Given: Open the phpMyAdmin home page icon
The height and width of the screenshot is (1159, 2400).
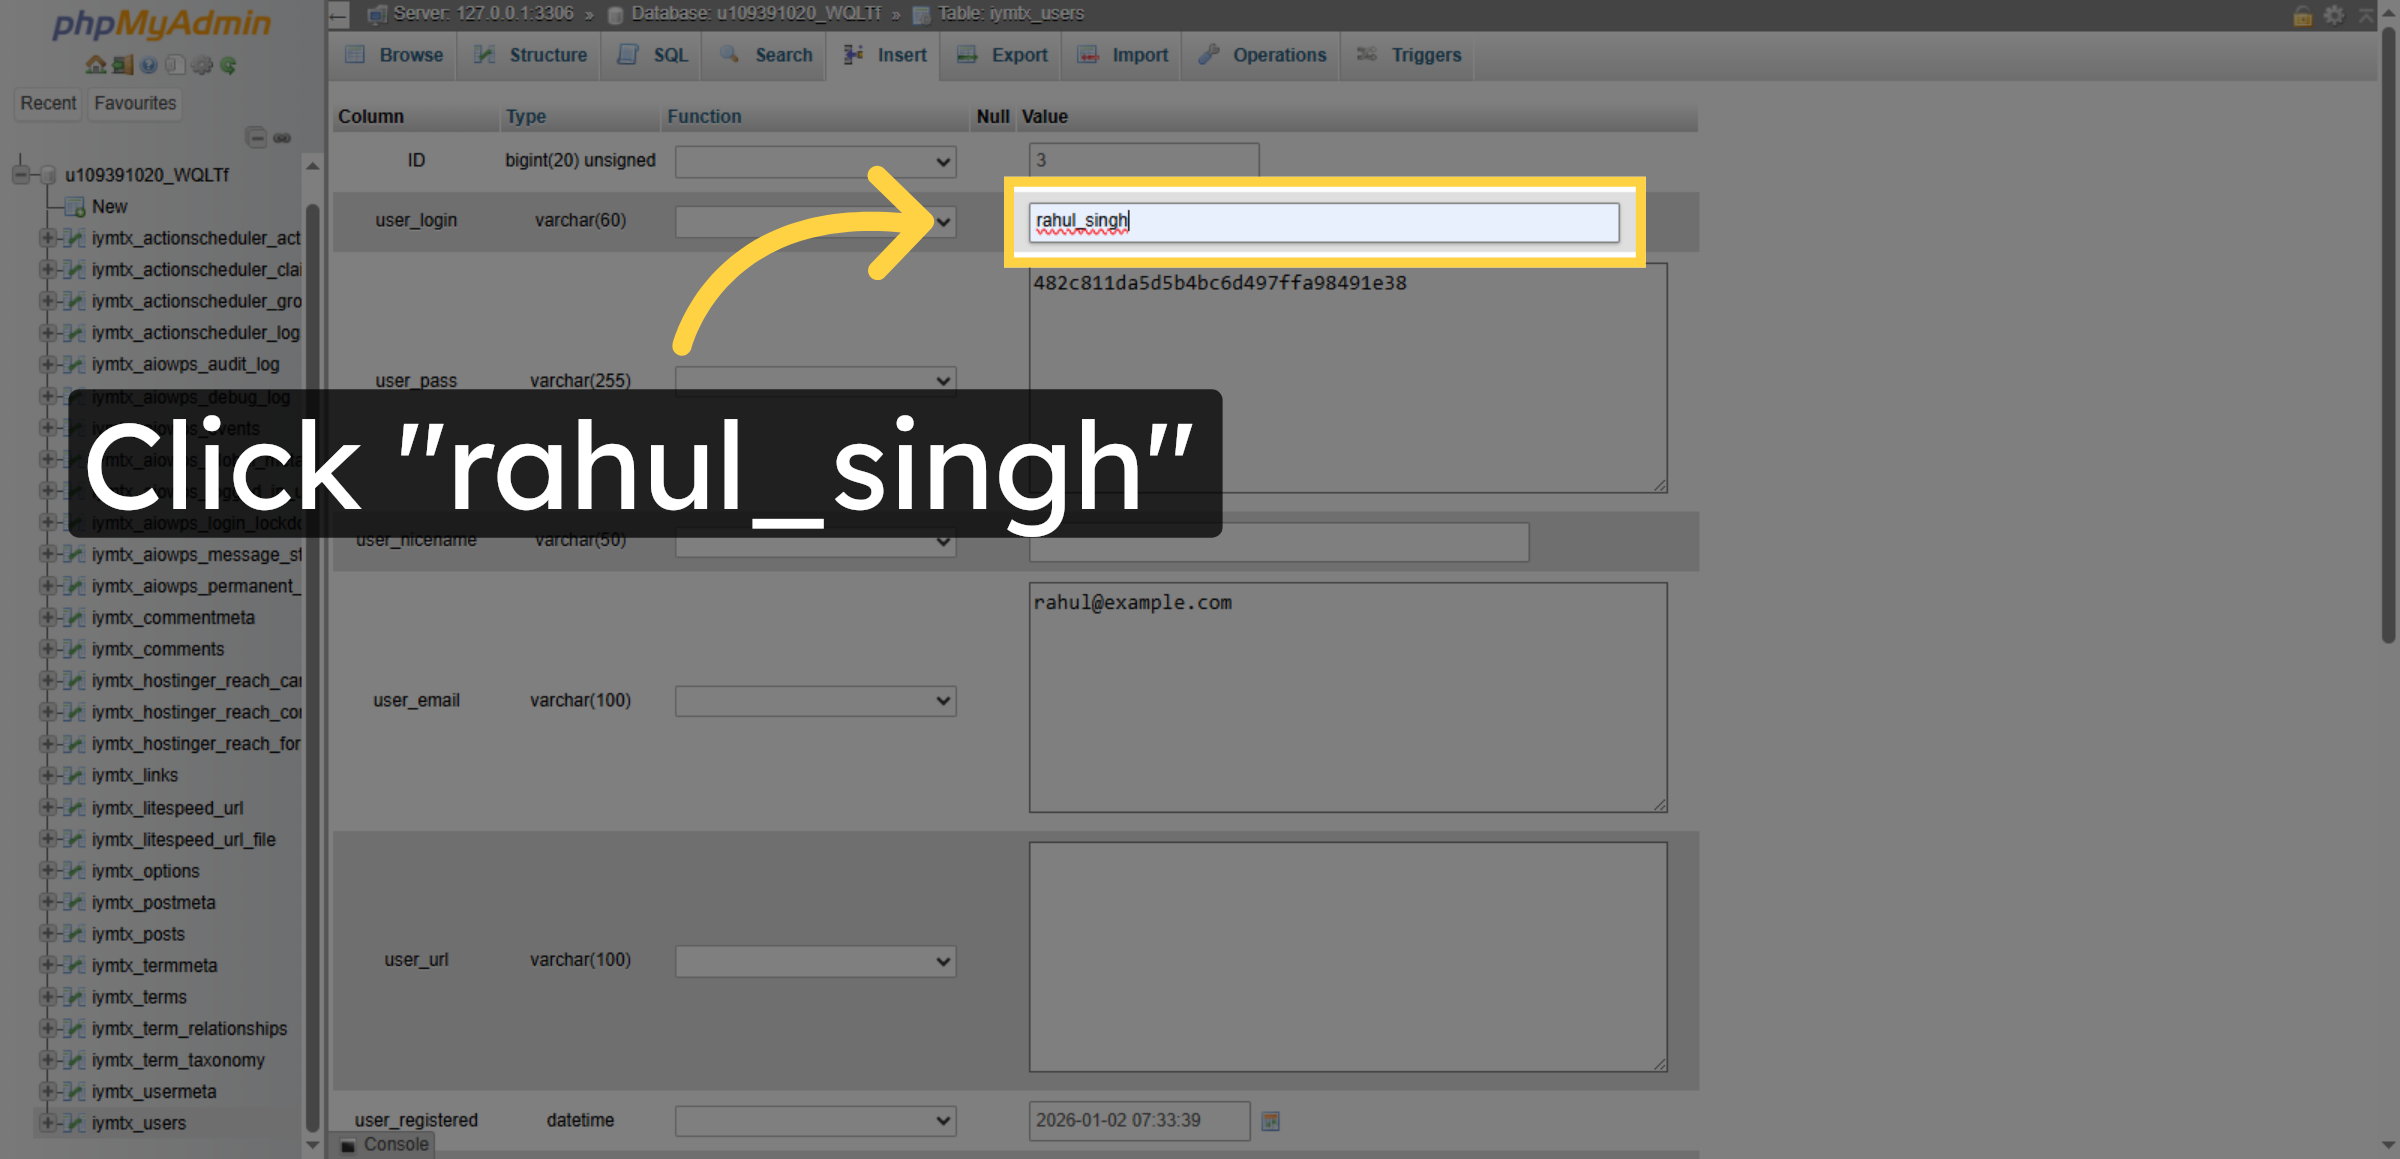Looking at the screenshot, I should tap(96, 65).
